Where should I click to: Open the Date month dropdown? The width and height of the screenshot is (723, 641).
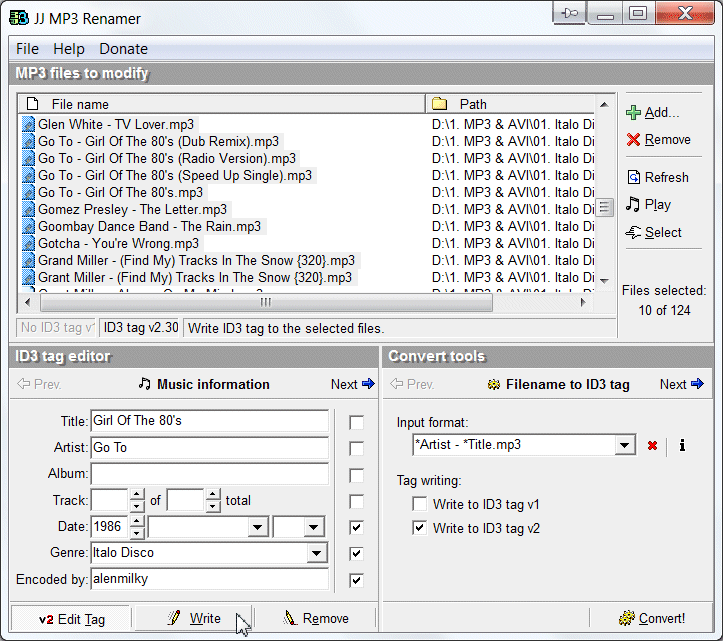(x=258, y=527)
